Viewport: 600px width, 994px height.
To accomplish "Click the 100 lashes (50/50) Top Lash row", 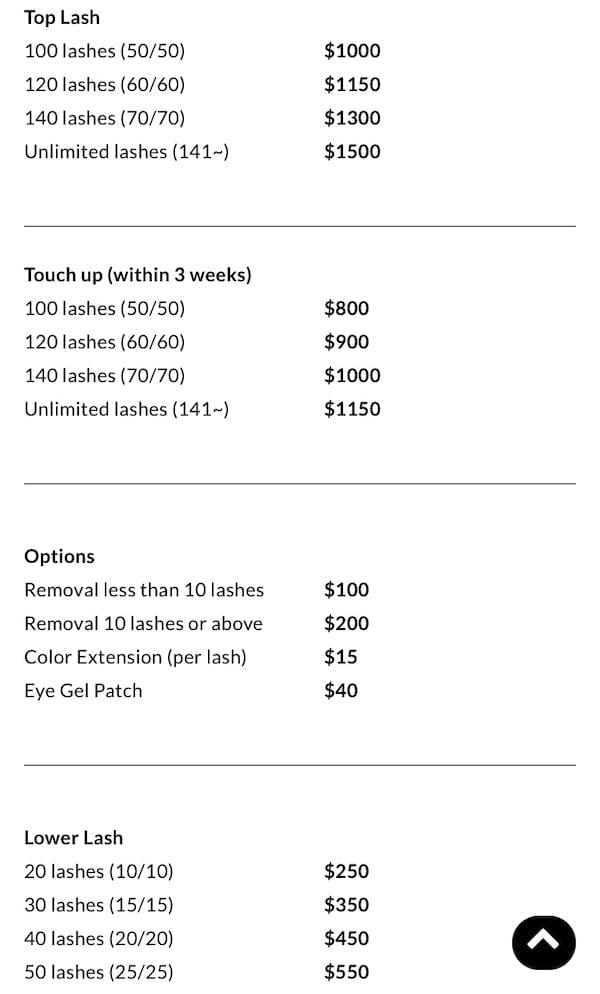I will (202, 51).
